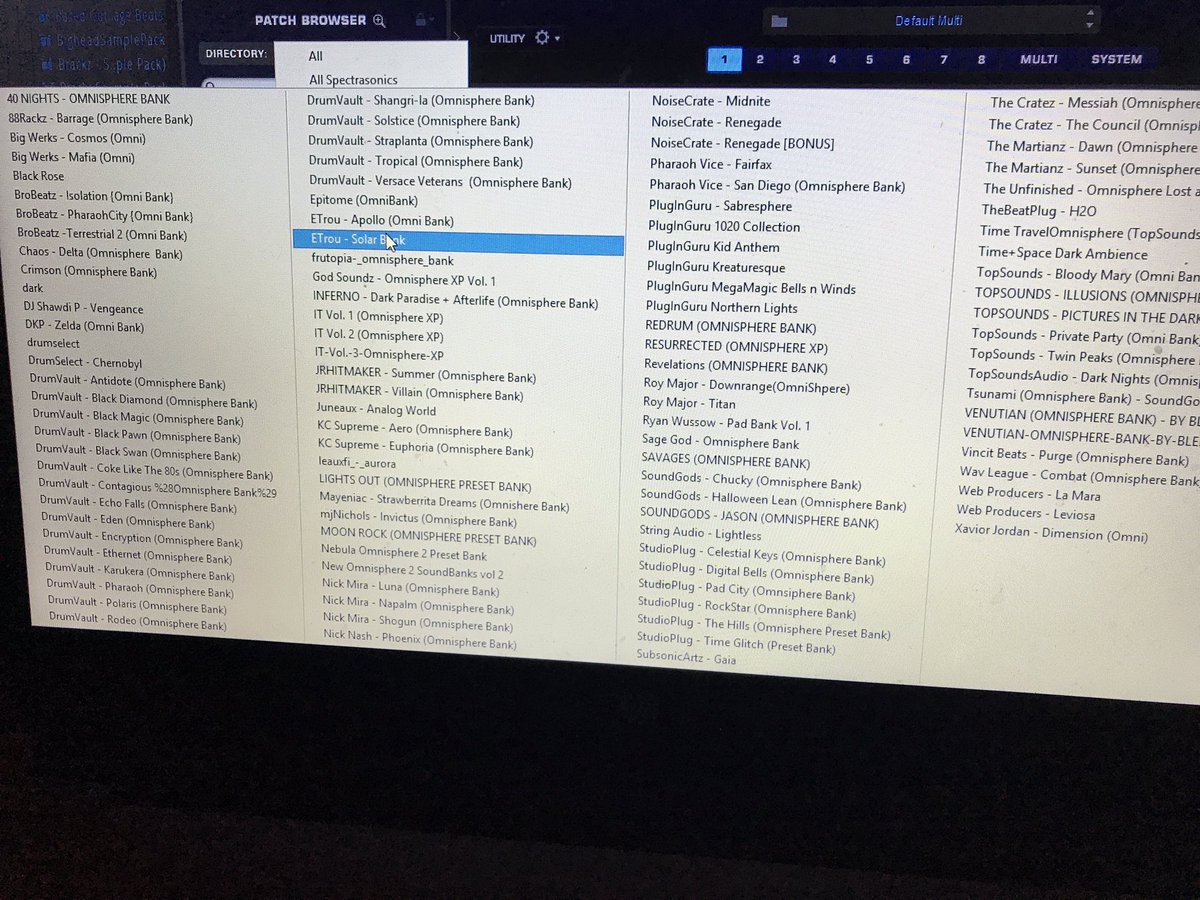Select the 'Black Rose' bank
Image resolution: width=1200 pixels, height=900 pixels.
click(x=38, y=176)
